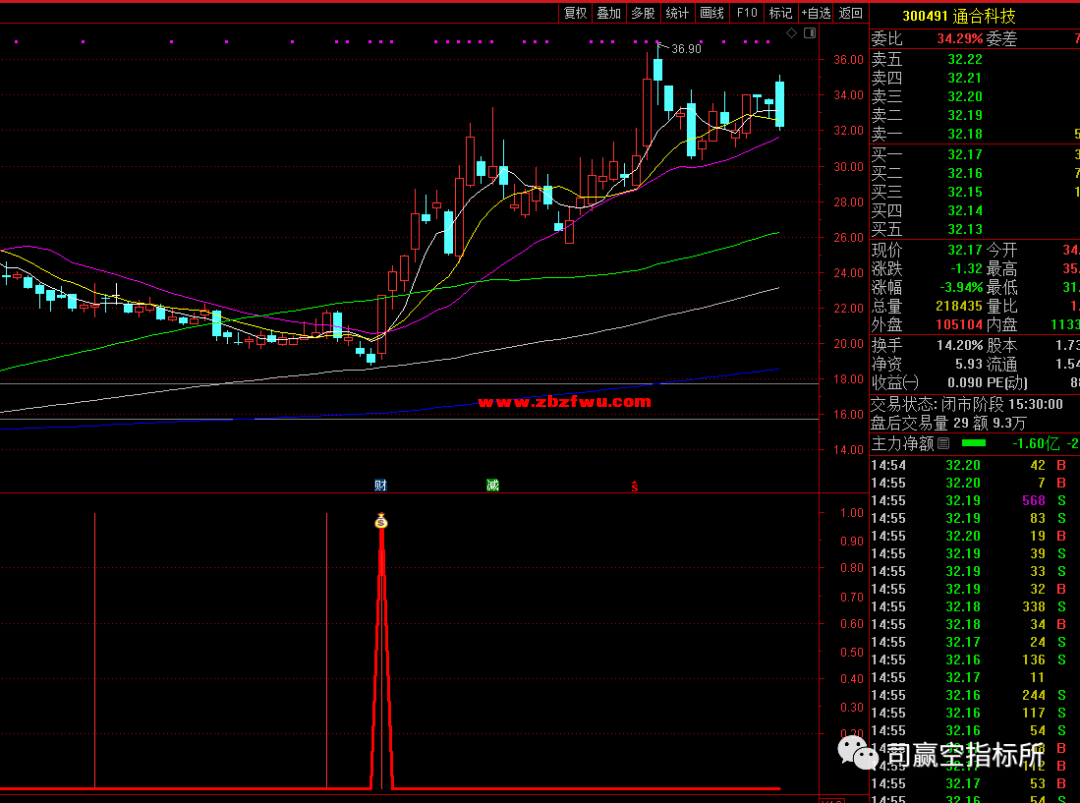1080x803 pixels.
Task: Click the 26.00 price axis label
Action: click(x=848, y=238)
